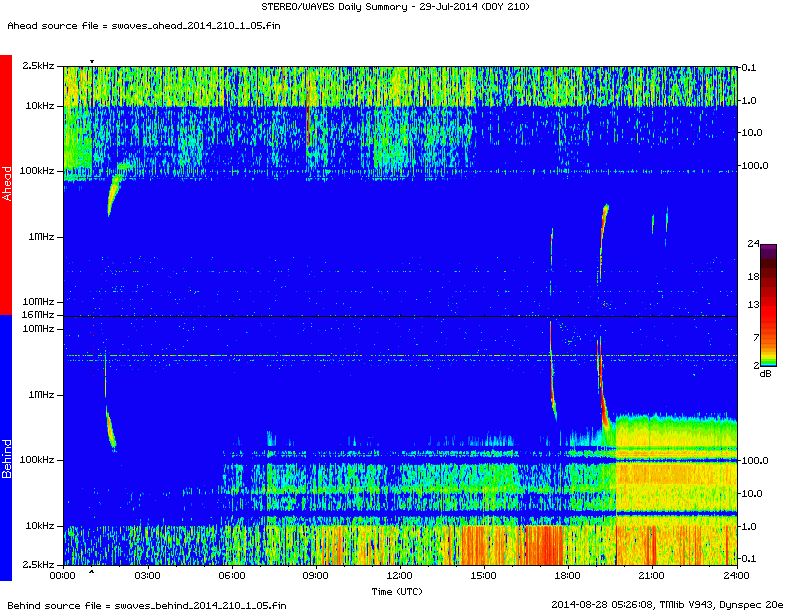Click the 18 value on the color scale
Viewport: 792px width, 612px height.
point(753,277)
